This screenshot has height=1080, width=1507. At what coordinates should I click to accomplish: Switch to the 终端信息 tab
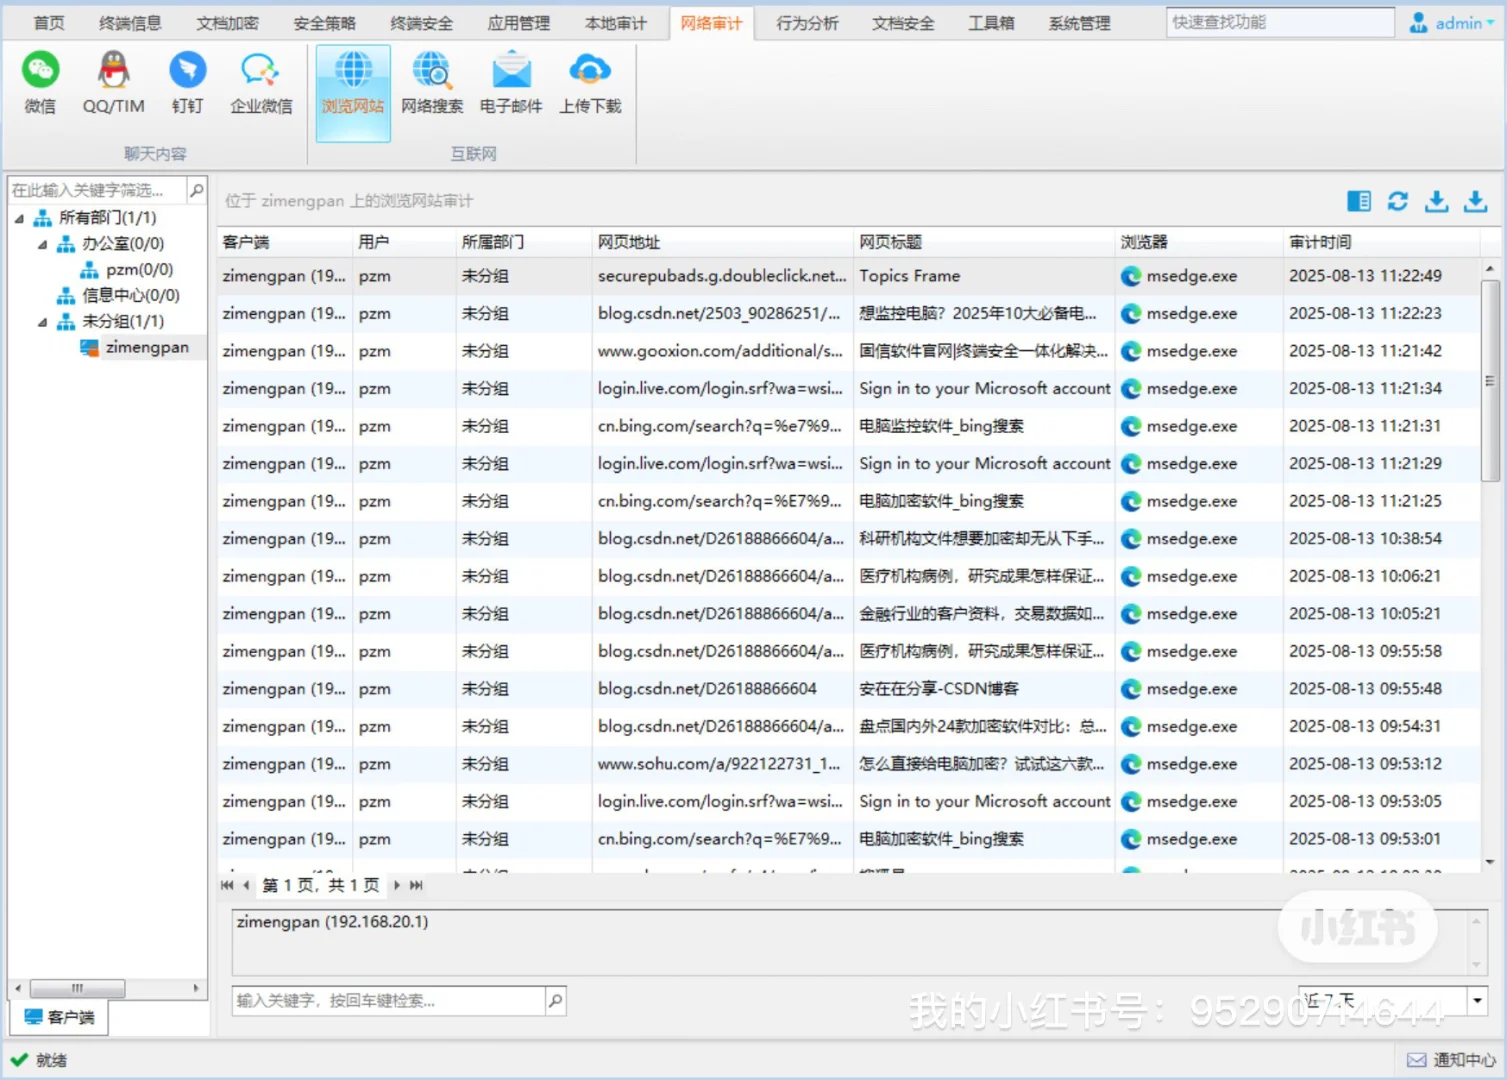click(x=130, y=23)
